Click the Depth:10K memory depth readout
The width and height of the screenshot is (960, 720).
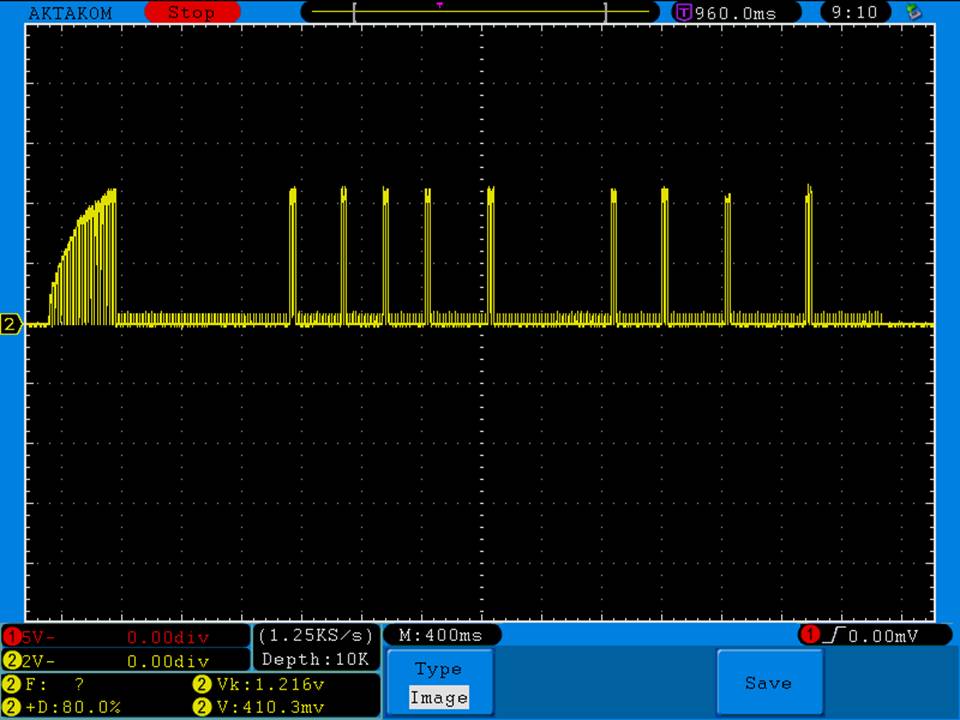click(316, 660)
